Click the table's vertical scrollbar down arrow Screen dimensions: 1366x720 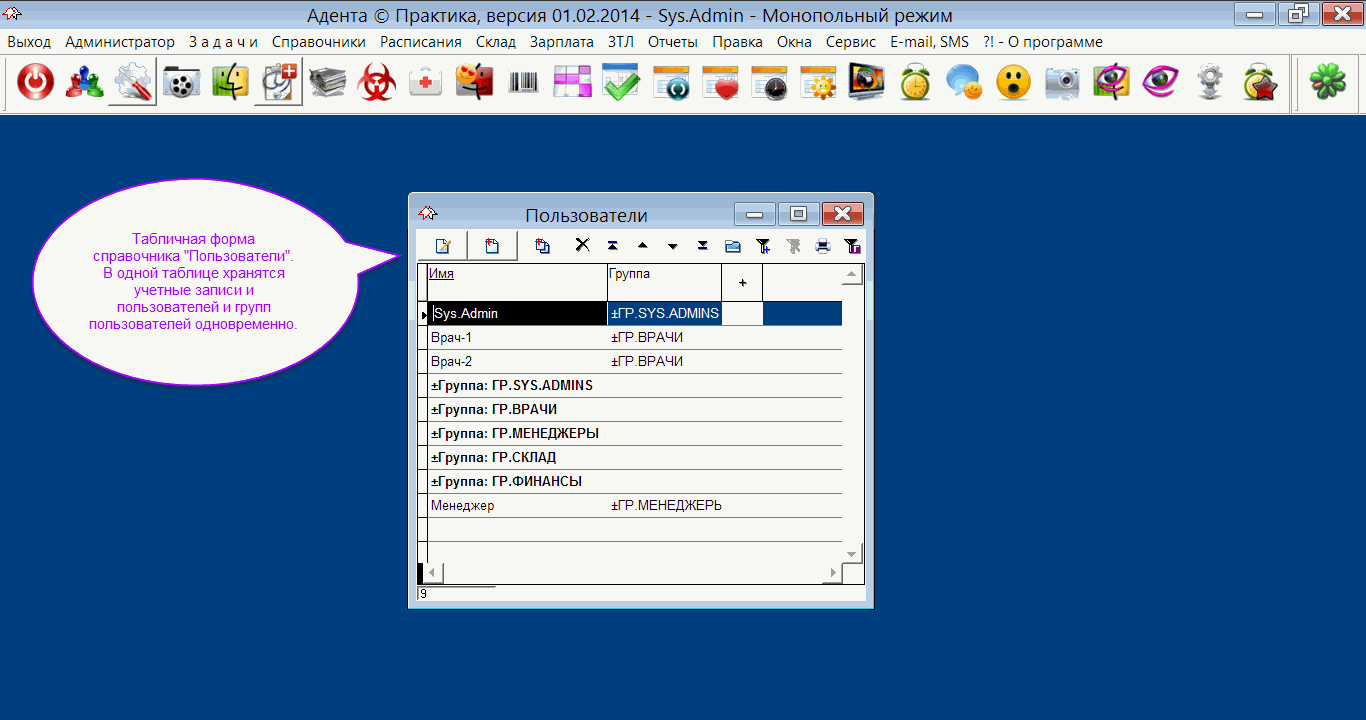(852, 554)
